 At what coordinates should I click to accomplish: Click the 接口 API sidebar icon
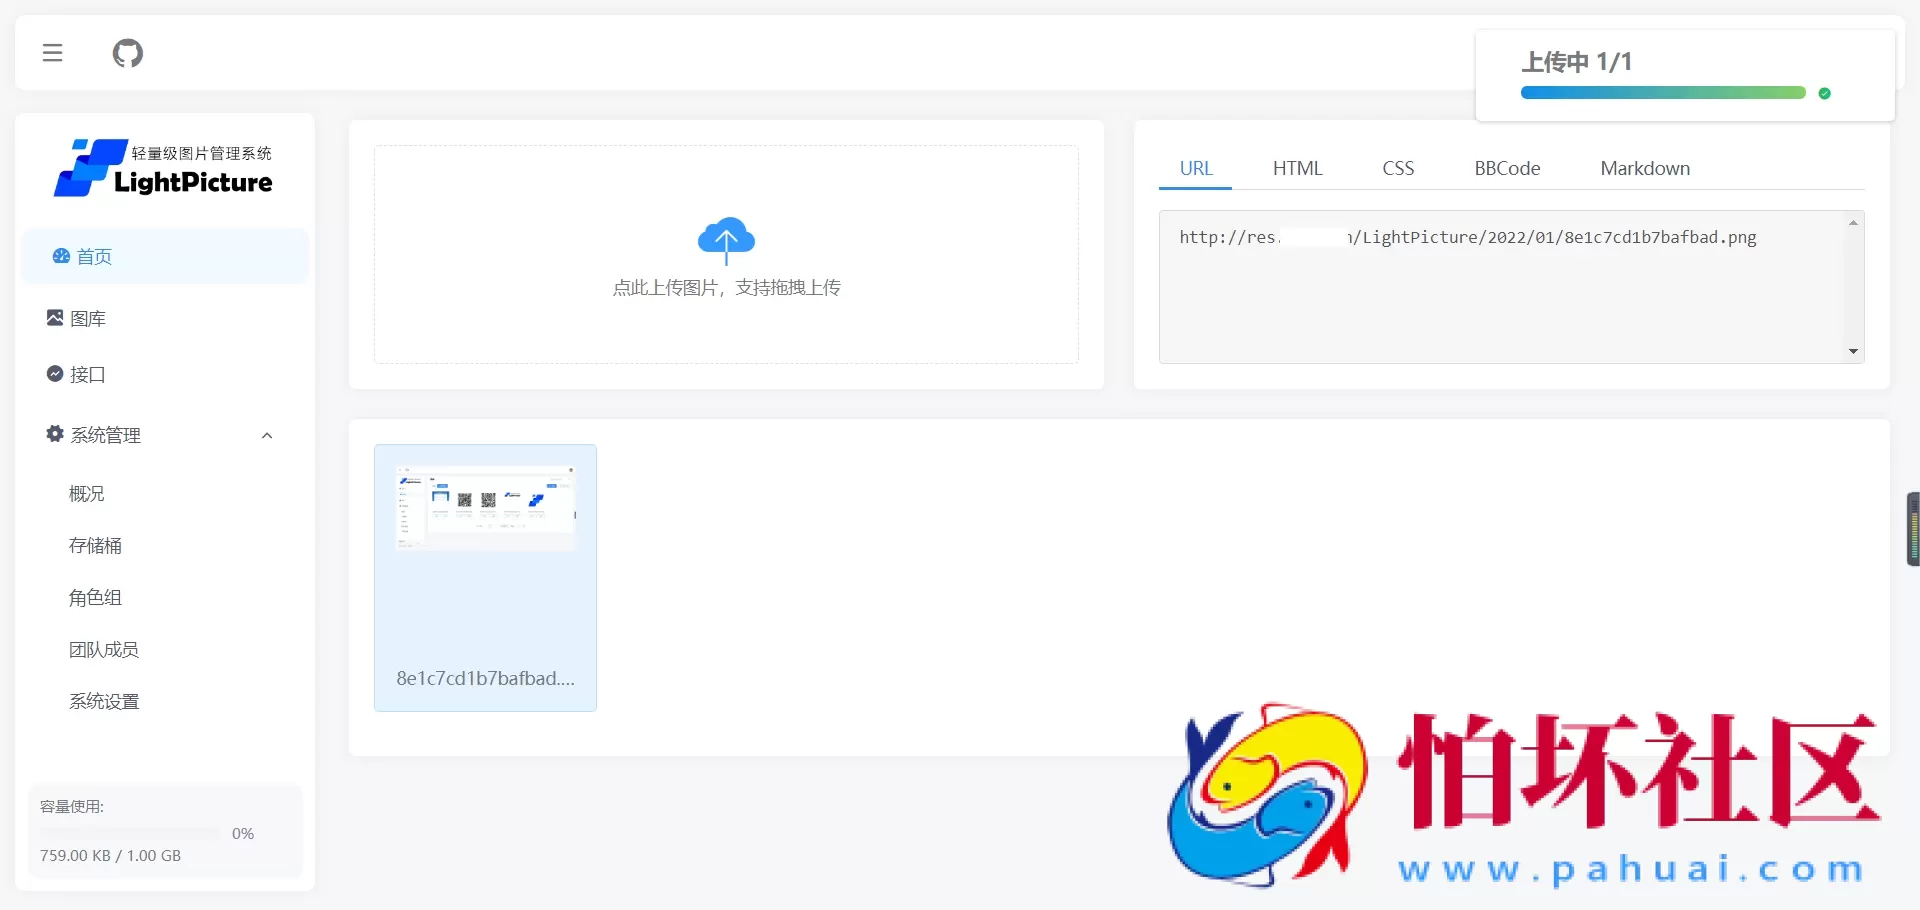tap(55, 374)
